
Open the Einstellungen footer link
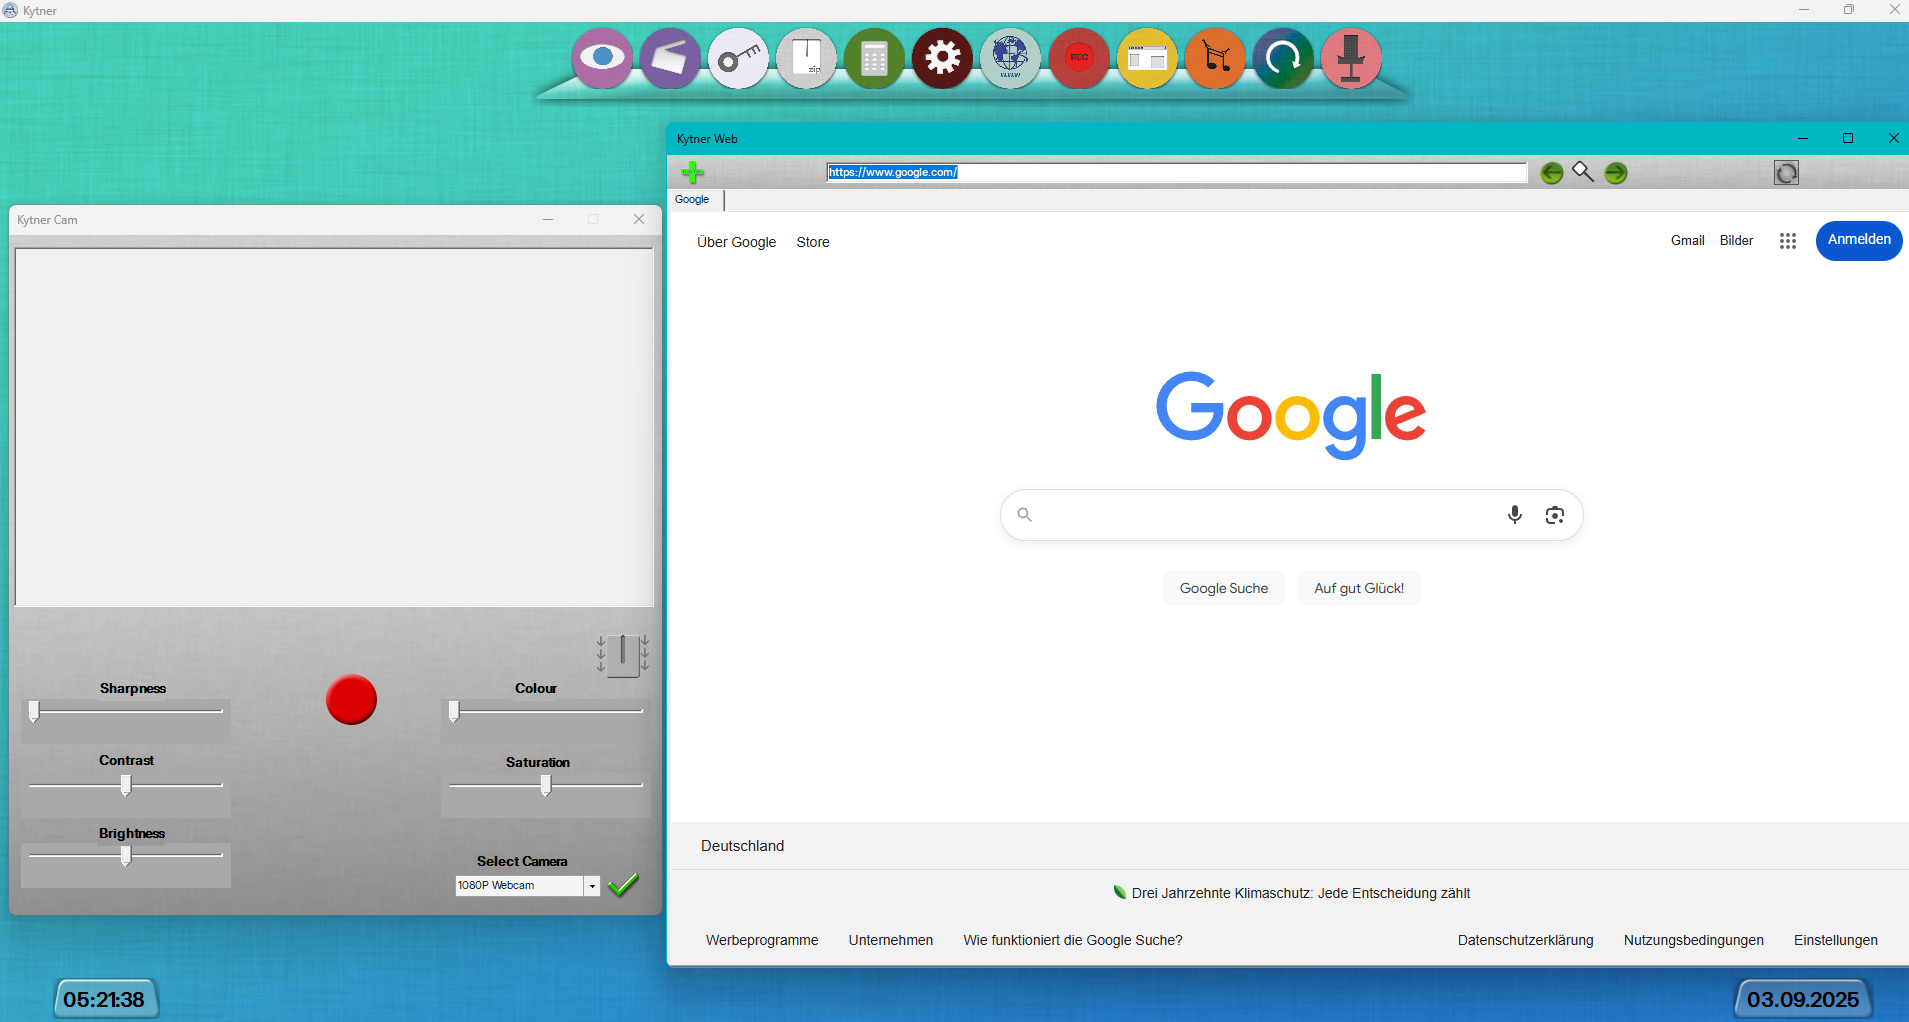click(1836, 940)
